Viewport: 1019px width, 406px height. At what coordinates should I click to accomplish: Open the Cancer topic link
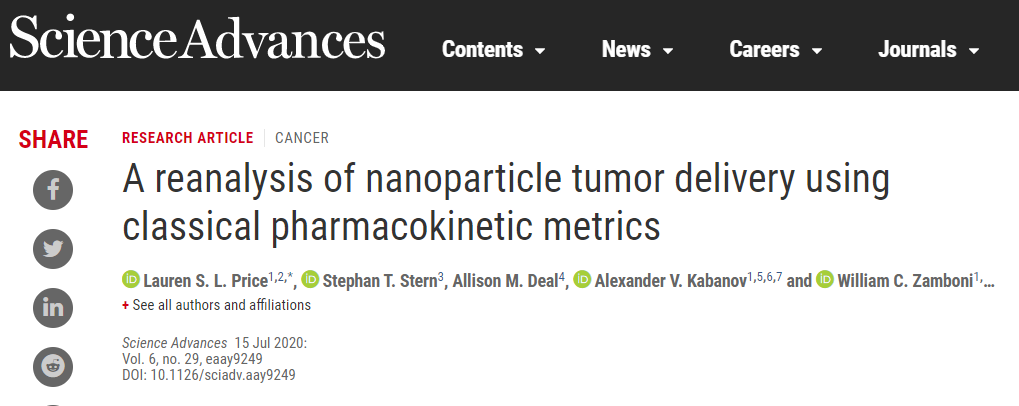[302, 138]
